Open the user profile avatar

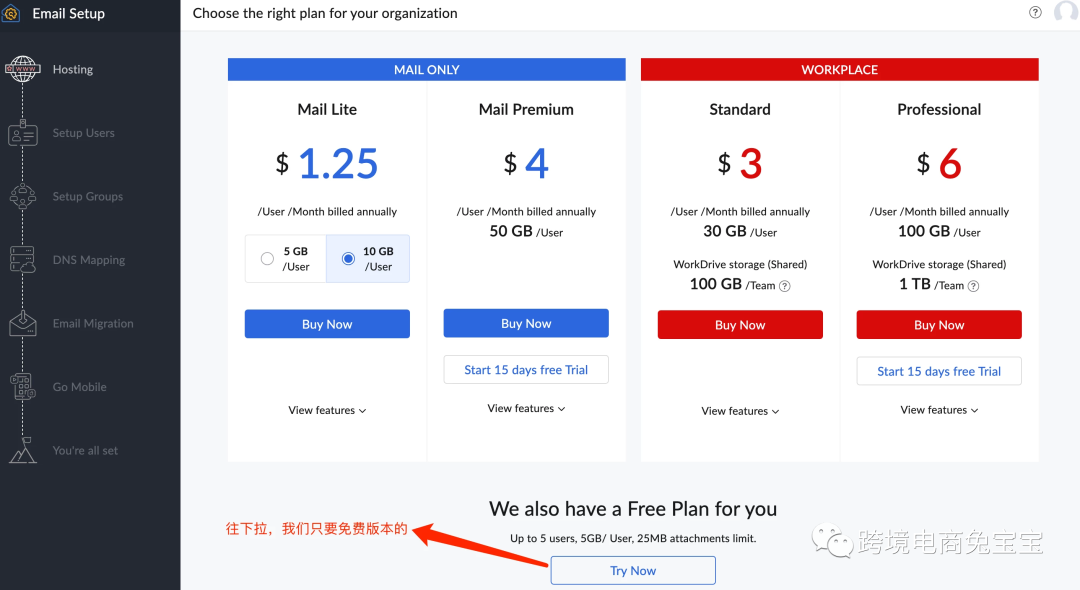[x=1066, y=13]
